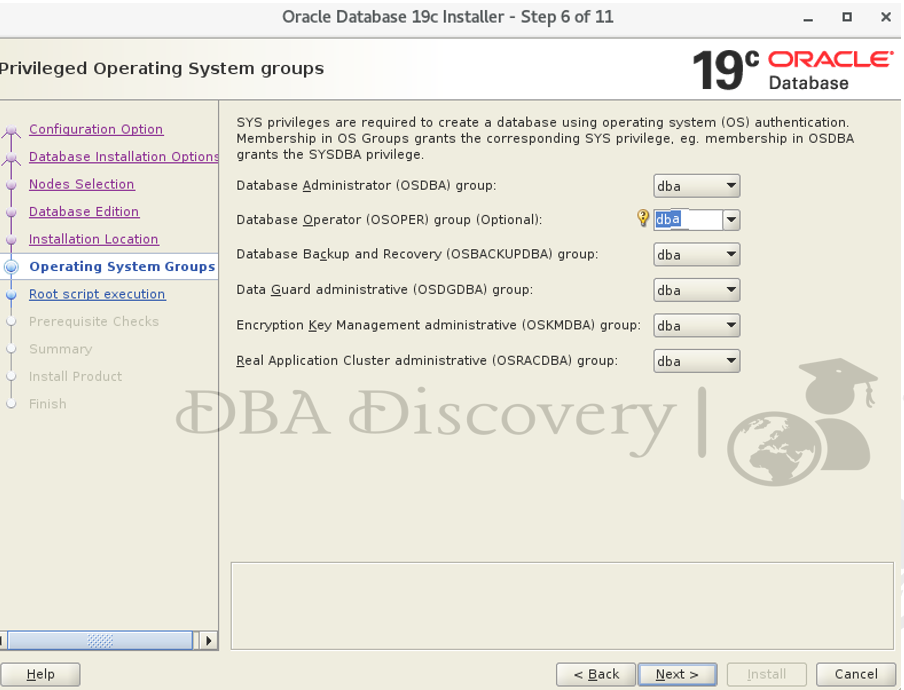Viewport: 904px width, 690px height.
Task: Open the Database Edition step
Action: click(x=84, y=212)
